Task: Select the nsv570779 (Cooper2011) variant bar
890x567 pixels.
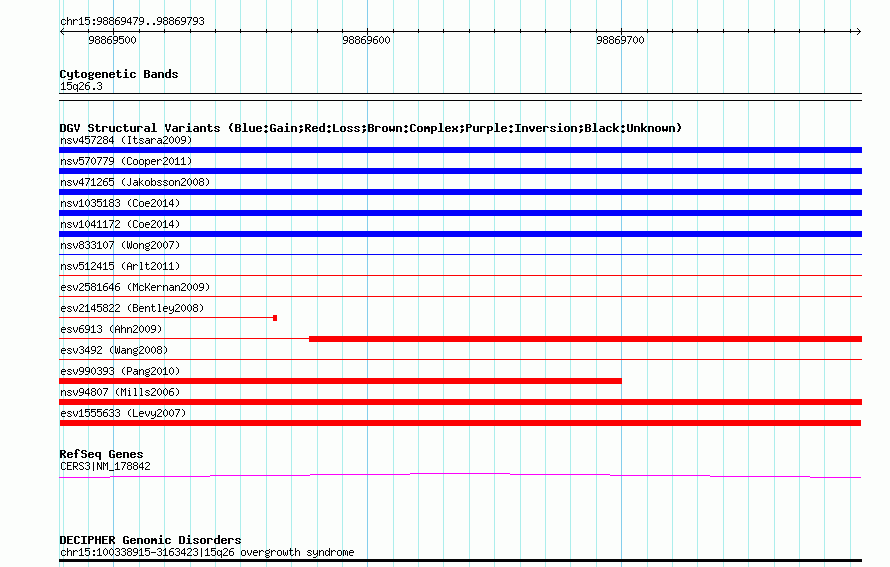Action: [x=460, y=171]
